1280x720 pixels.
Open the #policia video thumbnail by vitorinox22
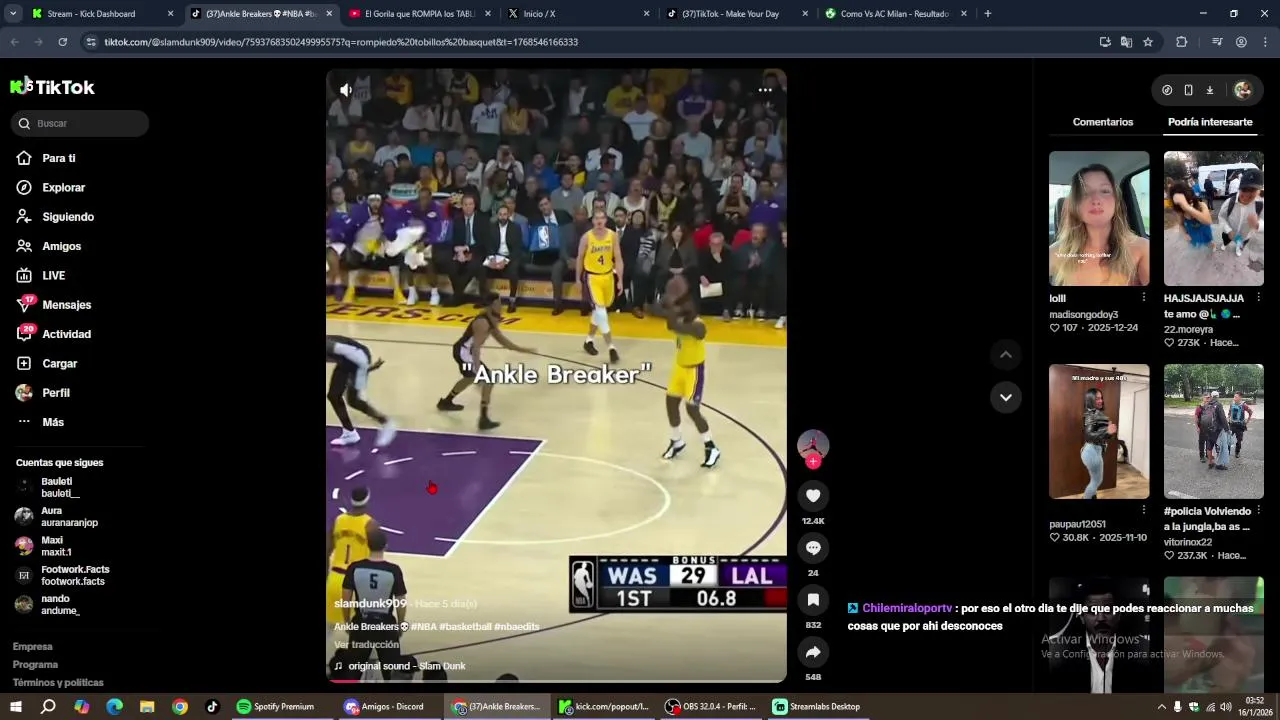1214,432
